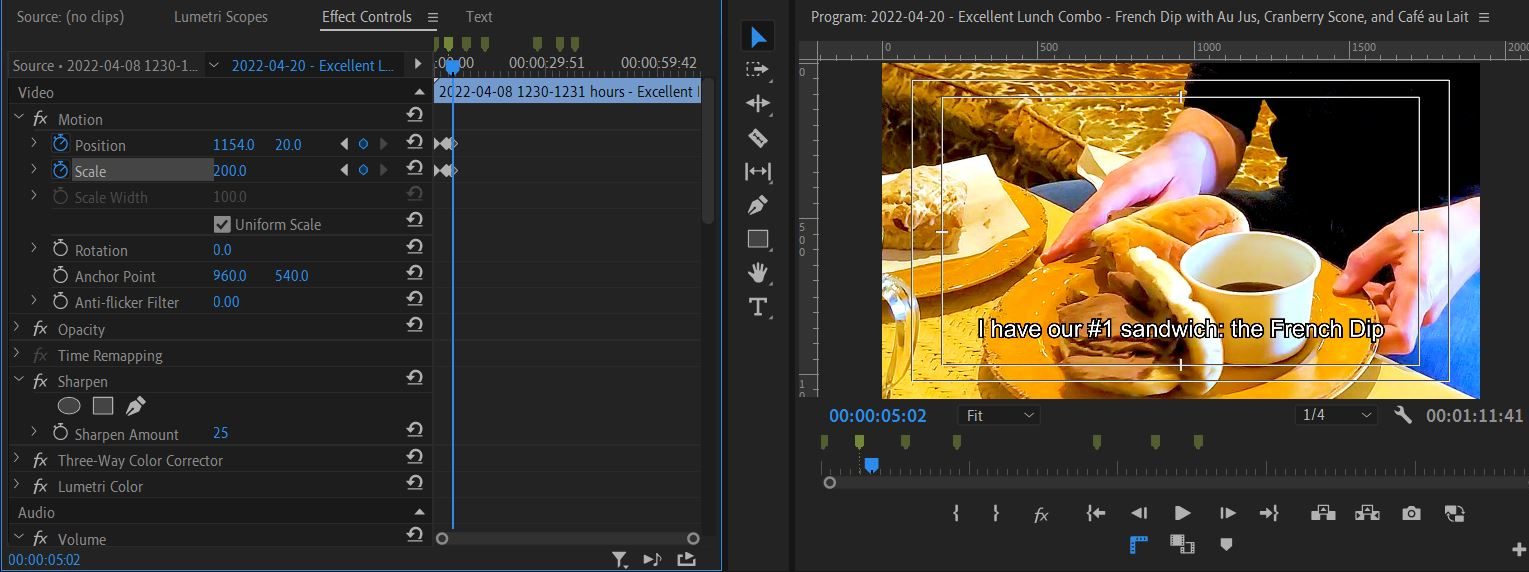This screenshot has width=1529, height=572.
Task: Select the Rectangle tool in the toolbar
Action: (x=758, y=239)
